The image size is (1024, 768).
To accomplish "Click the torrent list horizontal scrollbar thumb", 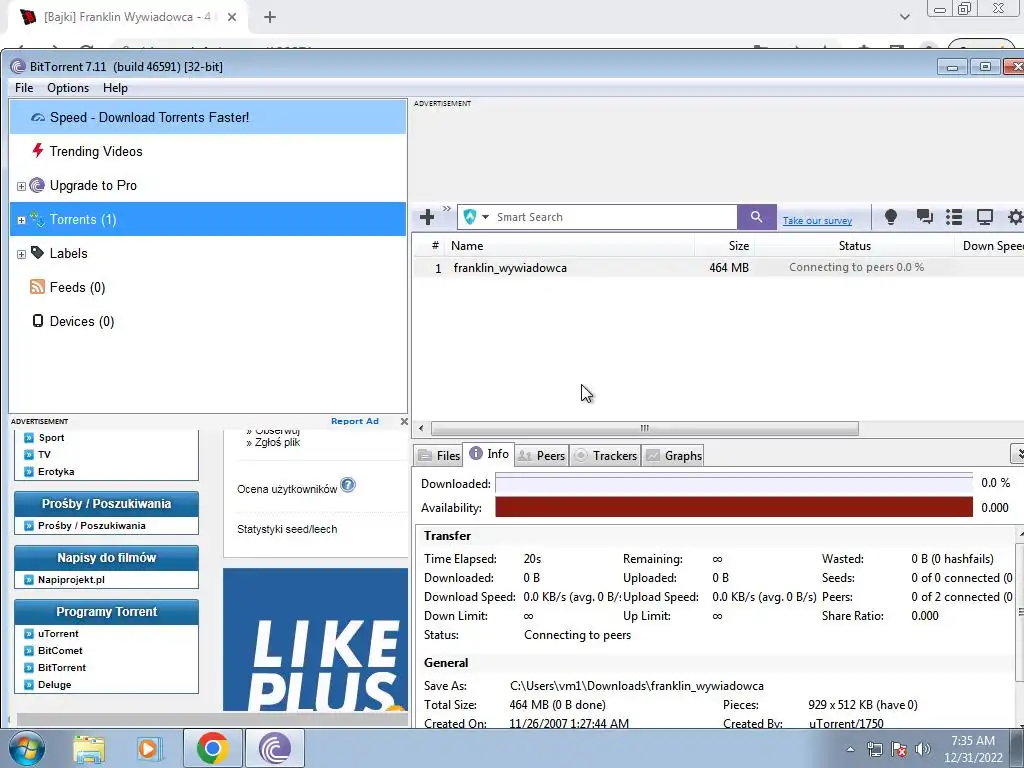I will pyautogui.click(x=645, y=428).
